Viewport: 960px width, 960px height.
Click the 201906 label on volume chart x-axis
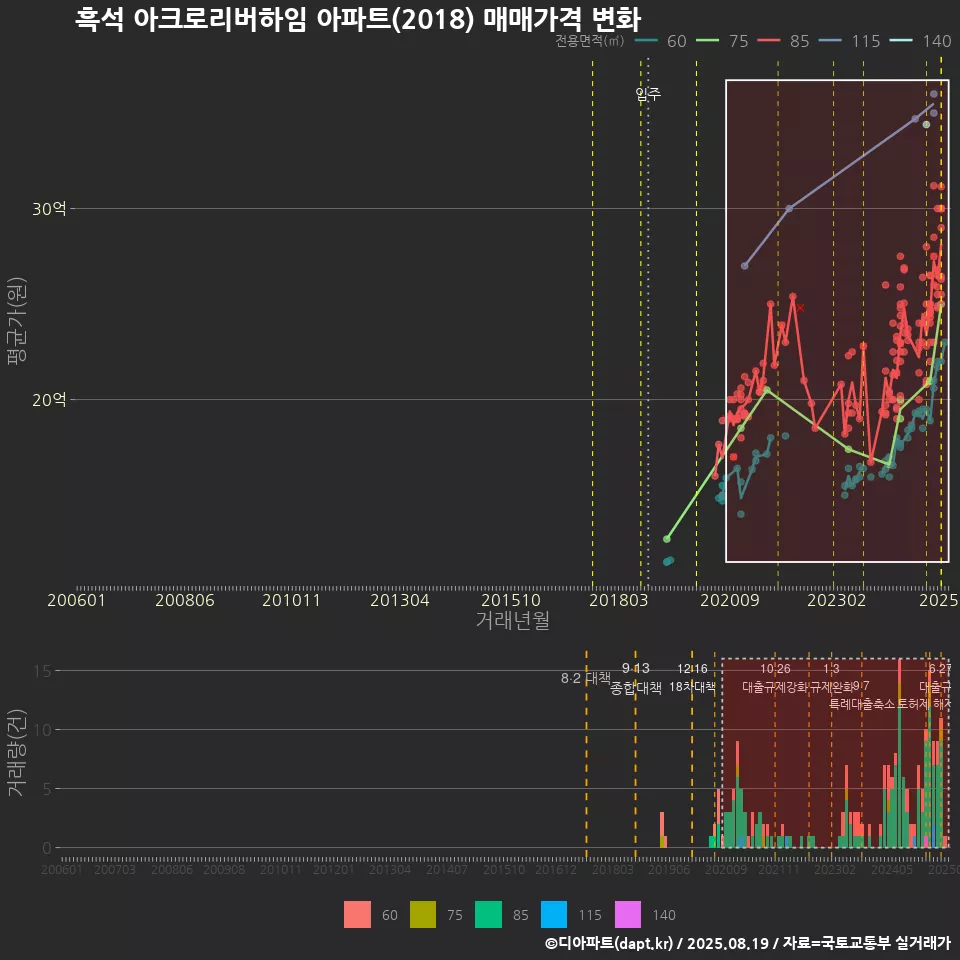pyautogui.click(x=669, y=869)
